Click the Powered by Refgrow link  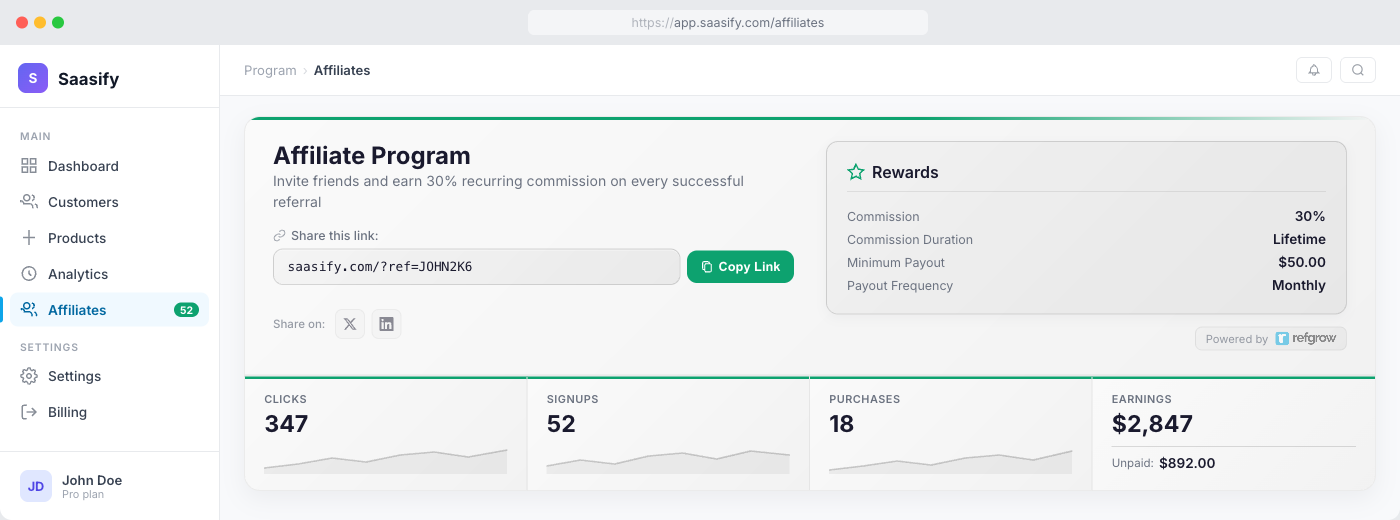[1270, 339]
